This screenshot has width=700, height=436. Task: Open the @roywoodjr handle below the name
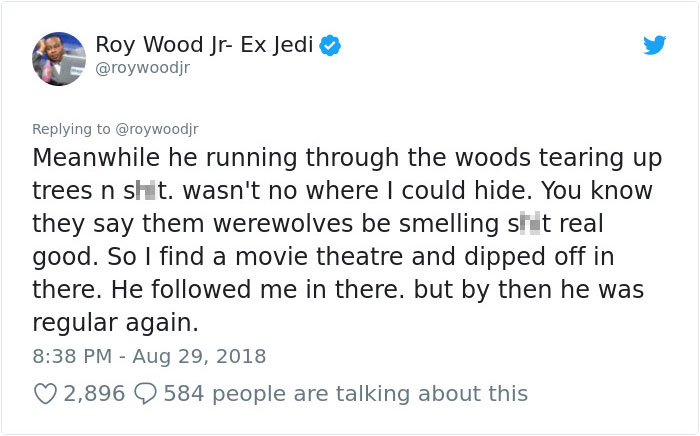click(x=143, y=68)
